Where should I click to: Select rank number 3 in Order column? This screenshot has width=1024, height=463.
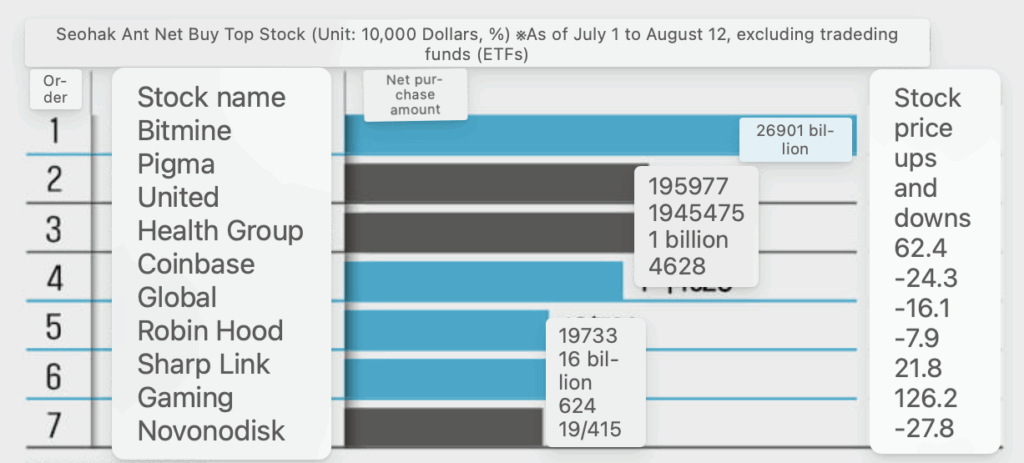55,230
